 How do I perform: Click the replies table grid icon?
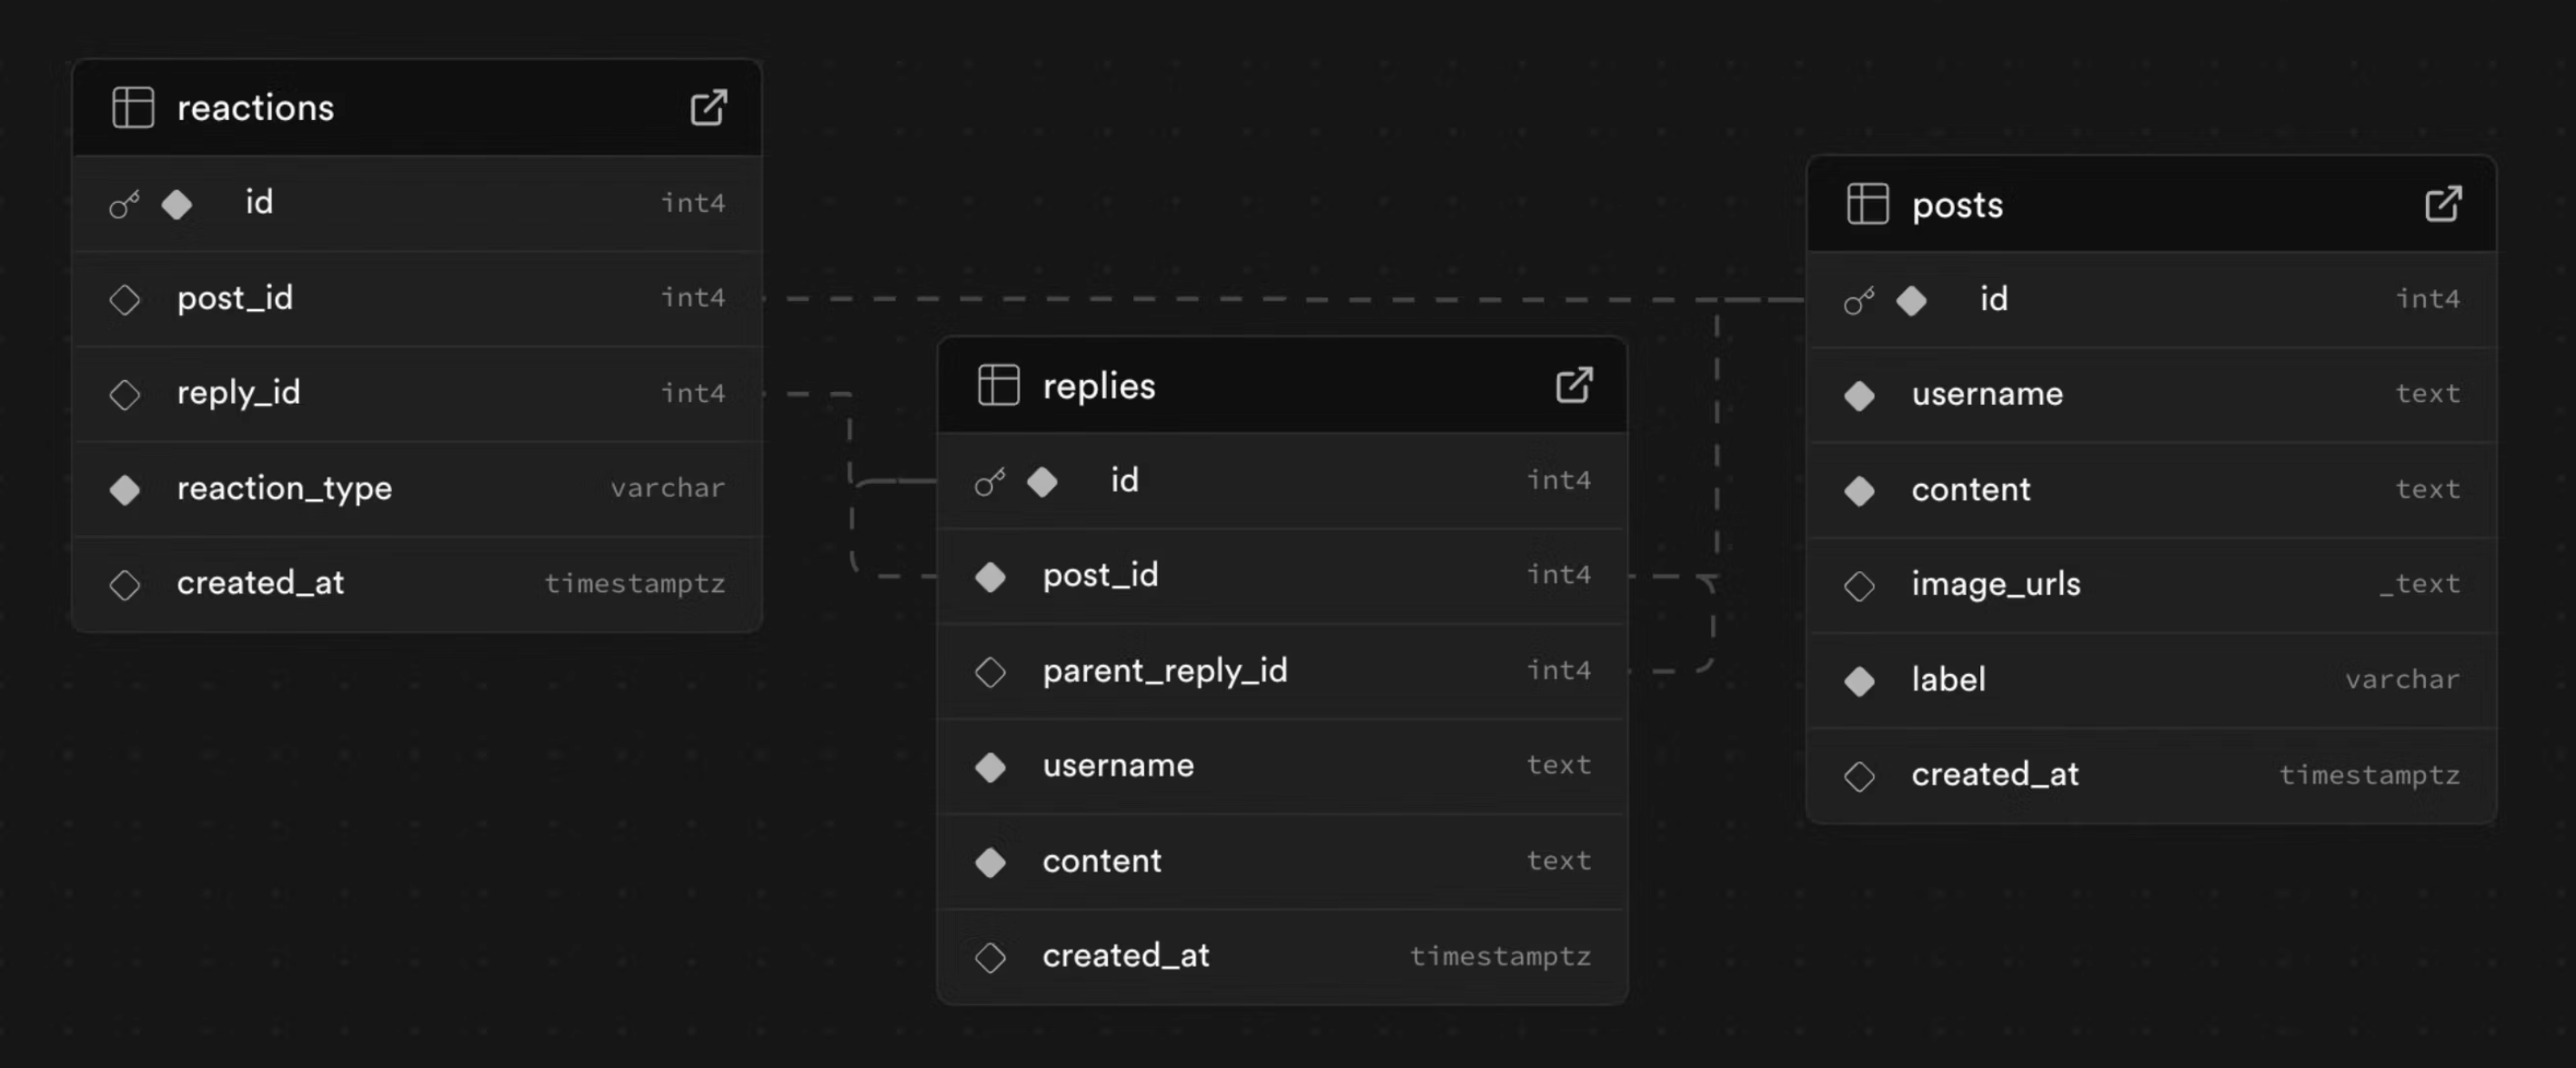998,385
